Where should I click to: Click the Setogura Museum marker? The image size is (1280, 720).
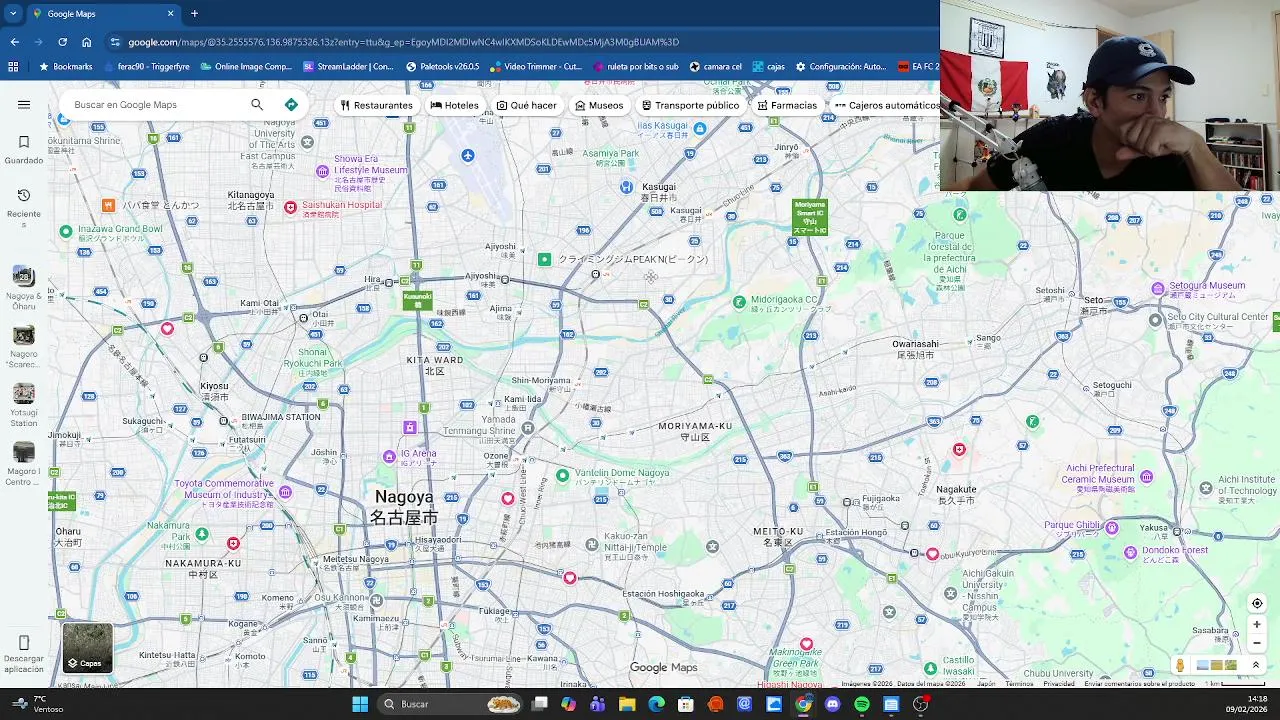1158,288
